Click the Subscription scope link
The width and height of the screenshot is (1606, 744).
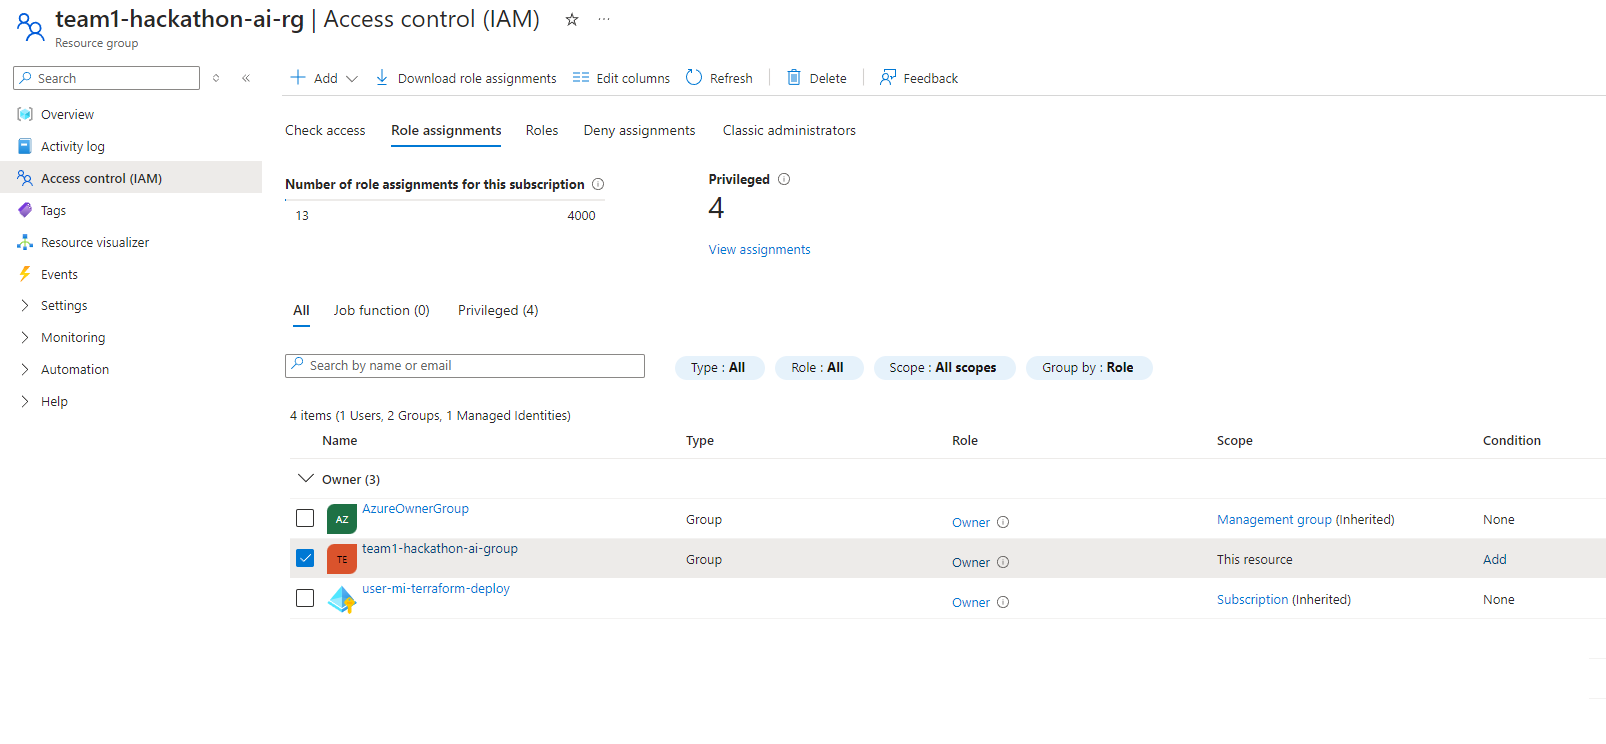click(x=1253, y=600)
